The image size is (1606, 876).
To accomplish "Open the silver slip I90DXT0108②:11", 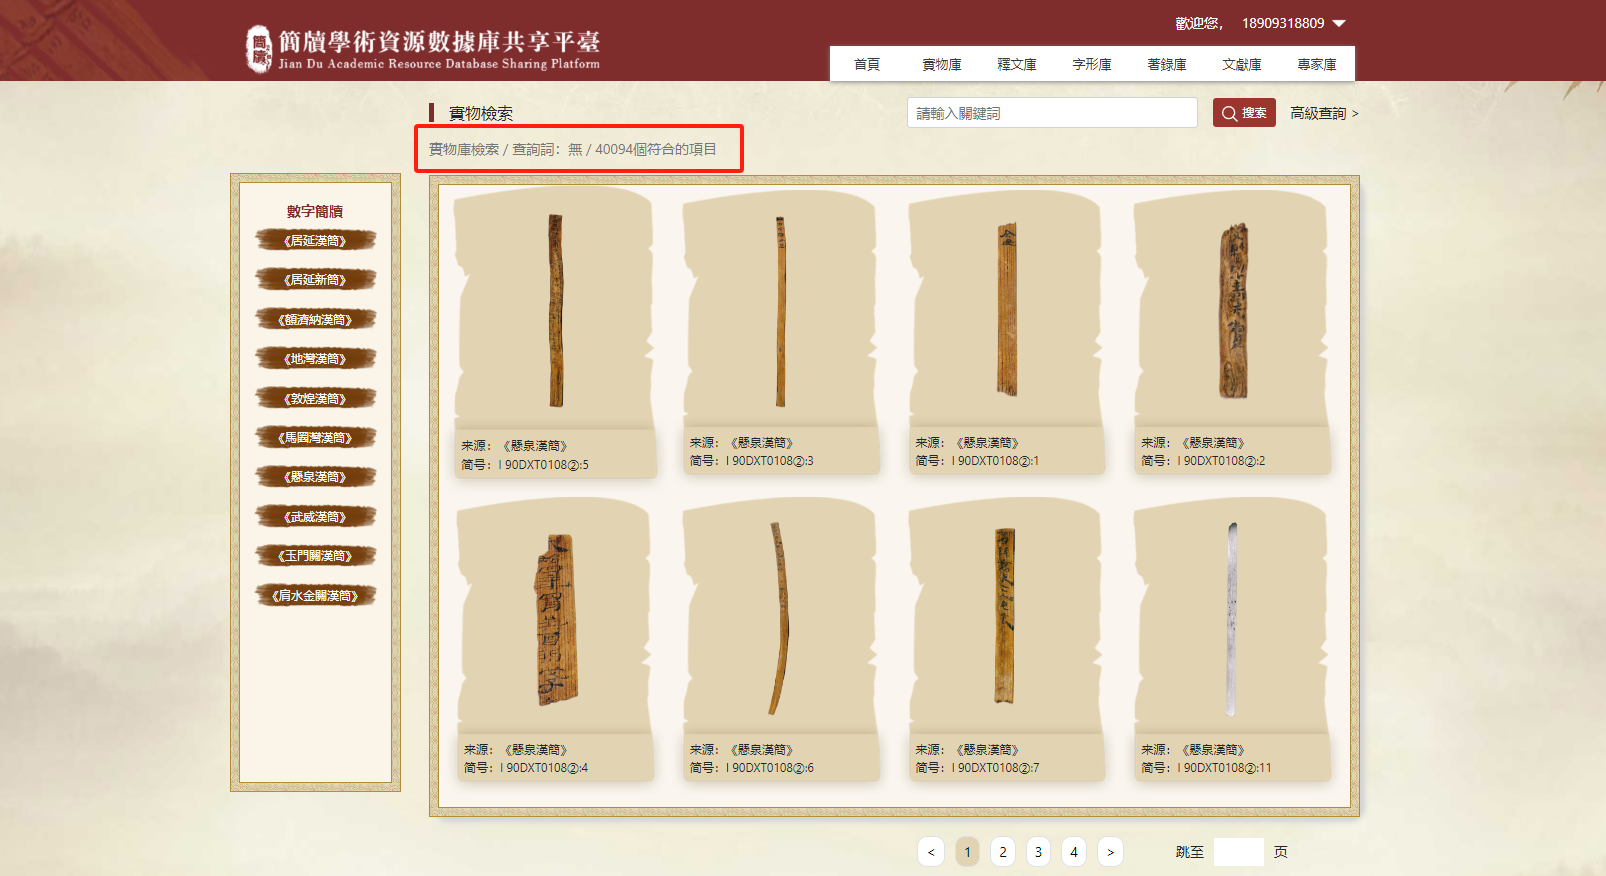I will pos(1232,620).
